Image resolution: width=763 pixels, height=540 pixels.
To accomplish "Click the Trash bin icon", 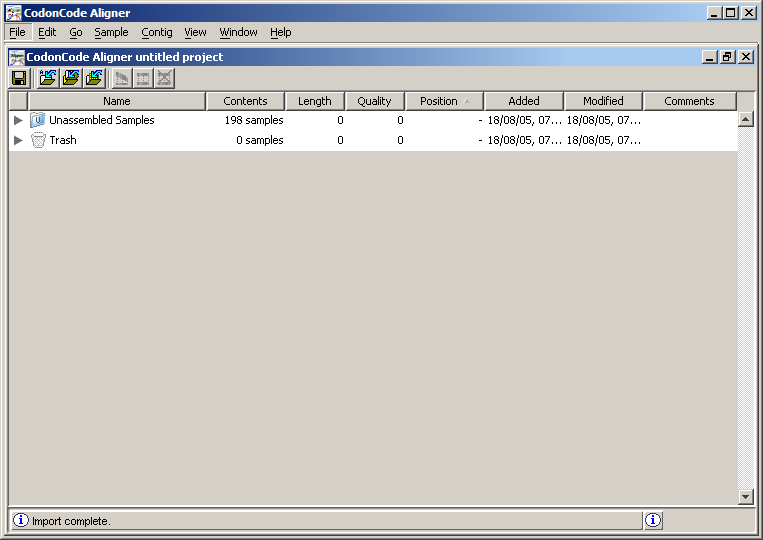I will pos(38,140).
